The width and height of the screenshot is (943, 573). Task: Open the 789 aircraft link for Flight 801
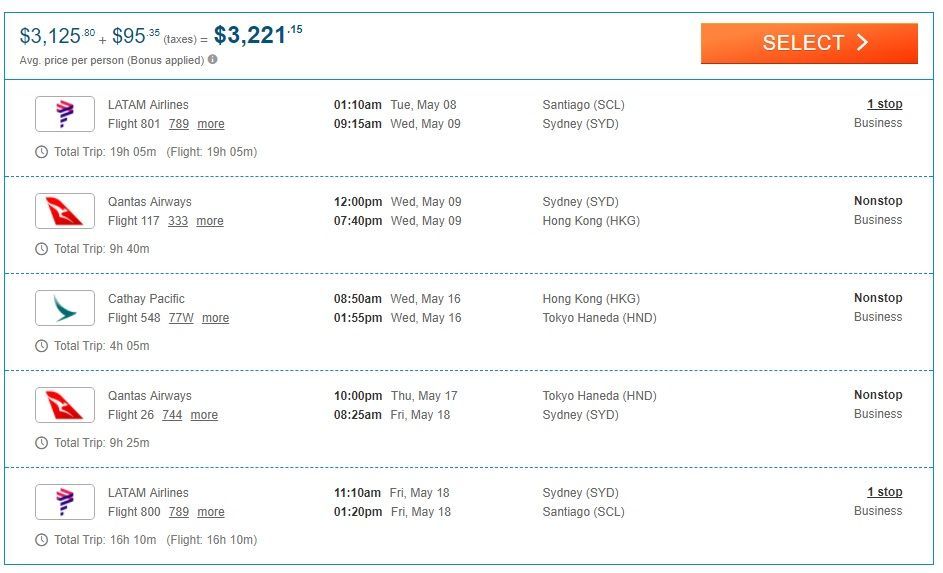click(x=179, y=124)
